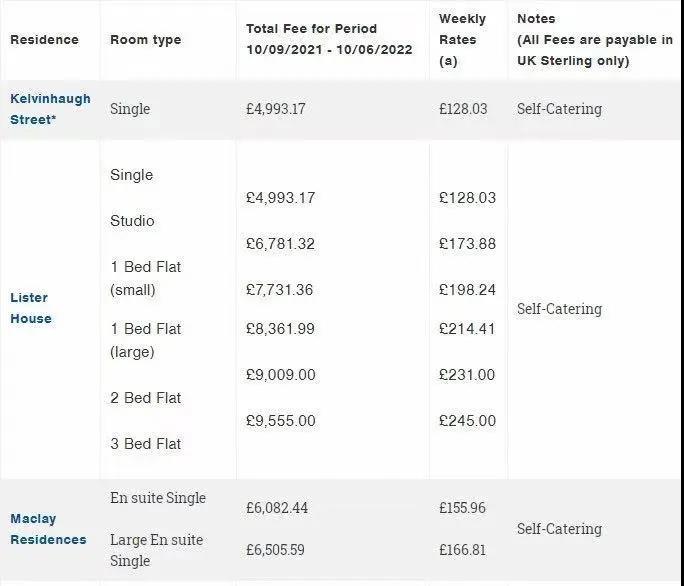684x586 pixels.
Task: Click the 1 Bed Flat (small) entry
Action: click(145, 278)
